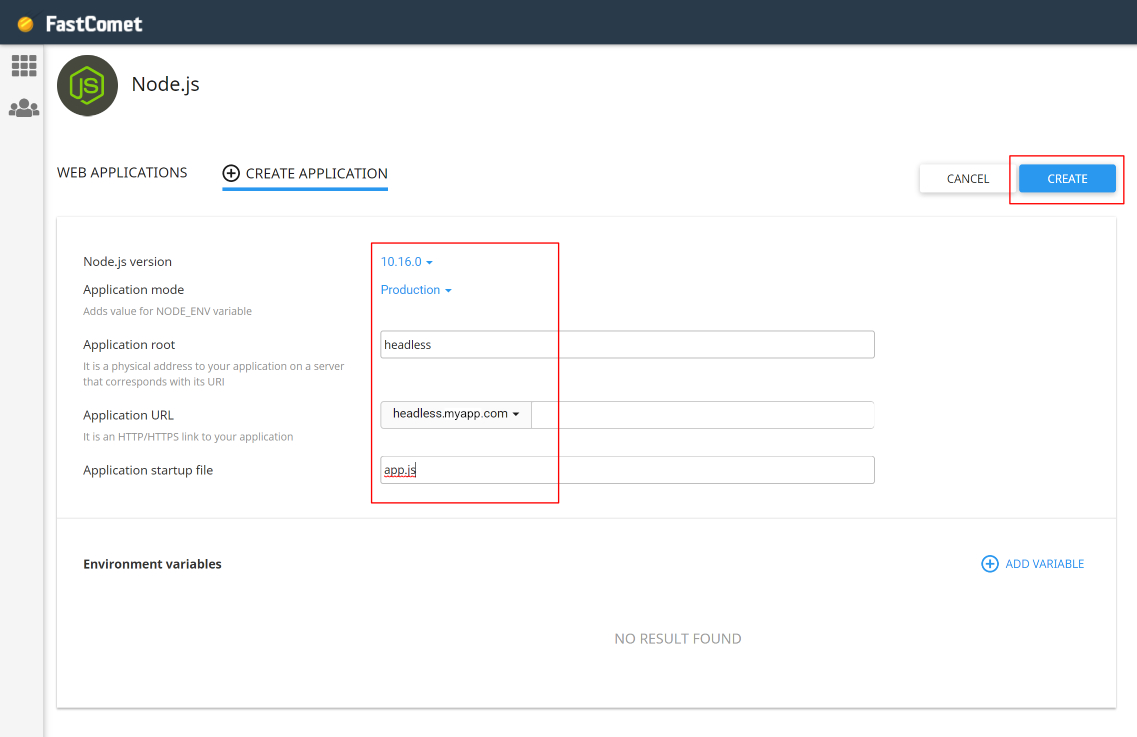Screen dimensions: 1137x737
Task: Click the plus circle icon for Add Variable
Action: (x=990, y=564)
